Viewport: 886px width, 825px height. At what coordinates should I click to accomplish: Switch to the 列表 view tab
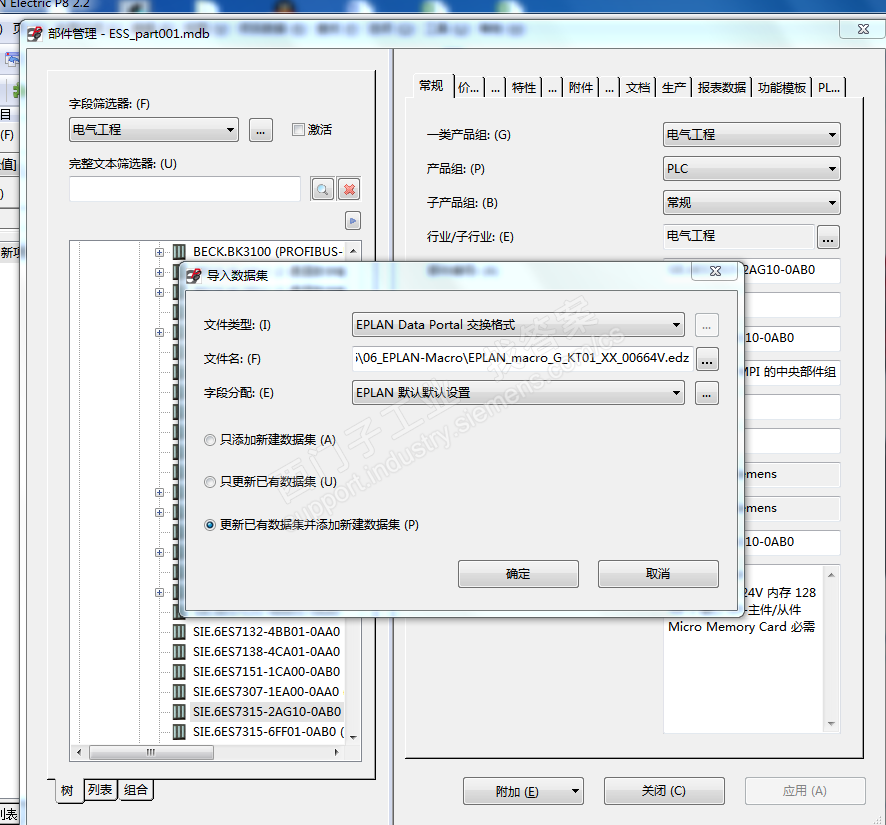pyautogui.click(x=100, y=789)
